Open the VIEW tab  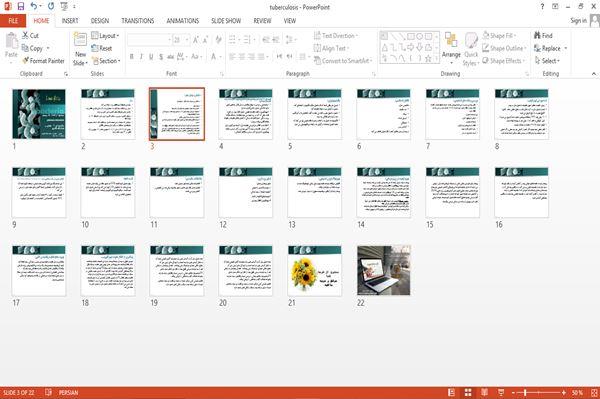coord(290,21)
